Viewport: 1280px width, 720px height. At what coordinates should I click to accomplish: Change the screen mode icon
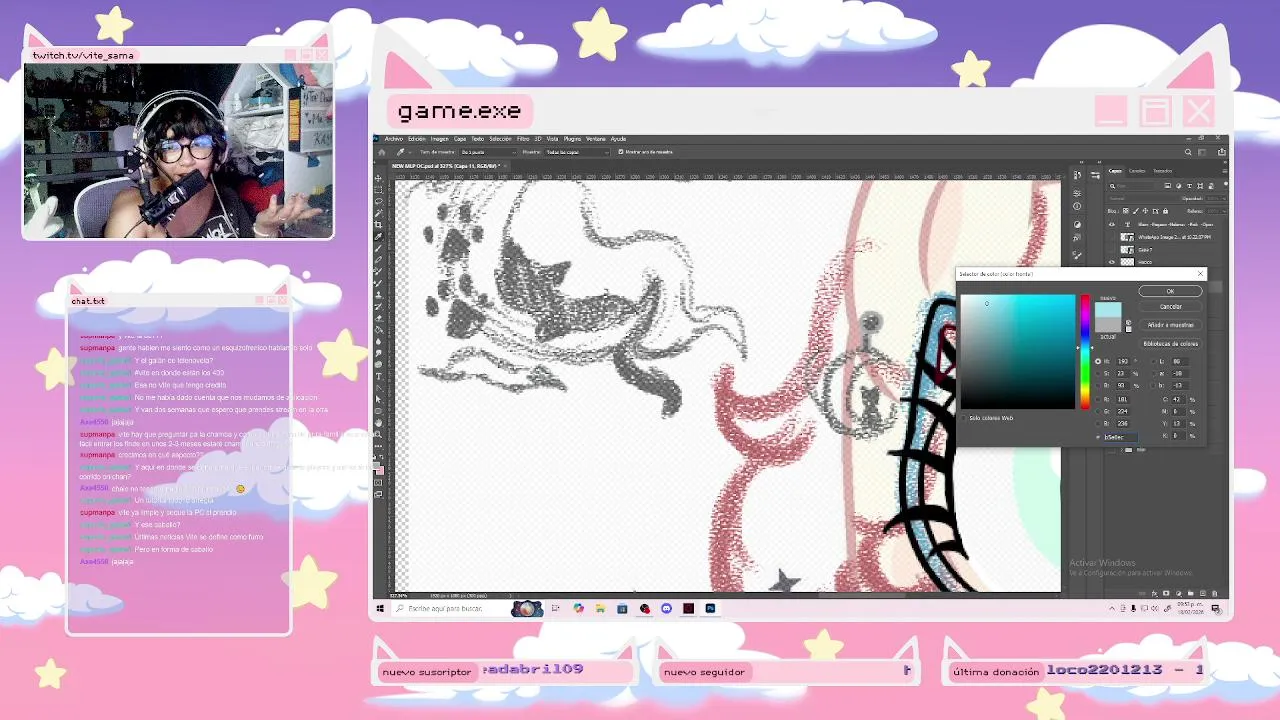pos(378,494)
